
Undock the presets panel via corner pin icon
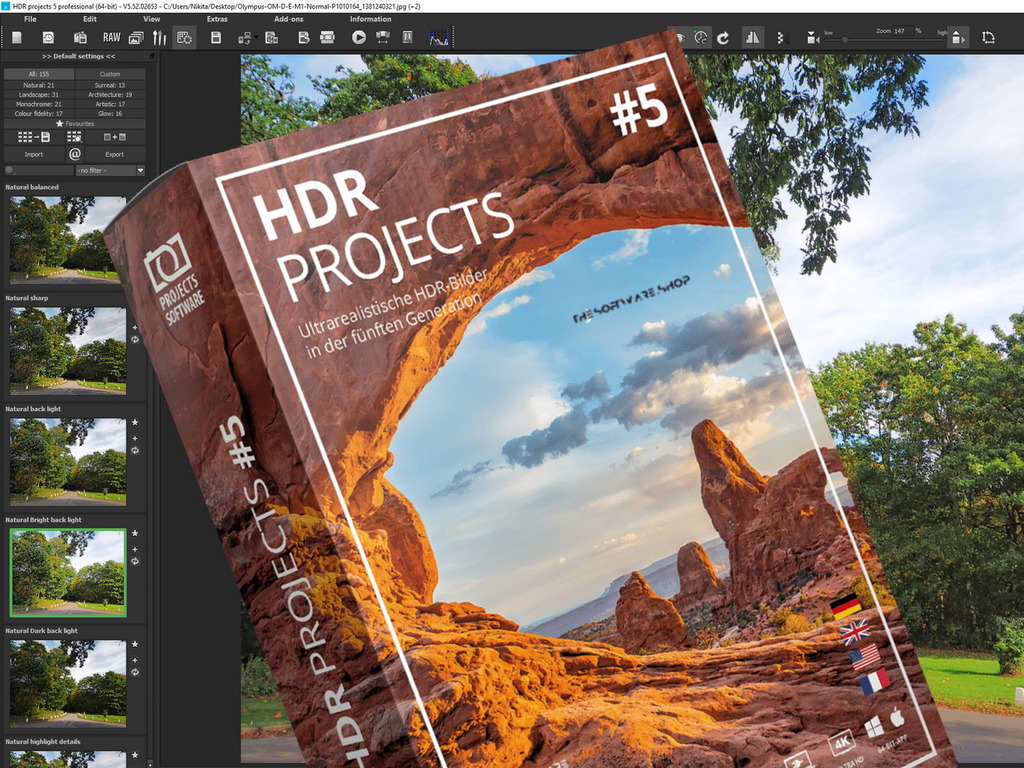tap(152, 56)
